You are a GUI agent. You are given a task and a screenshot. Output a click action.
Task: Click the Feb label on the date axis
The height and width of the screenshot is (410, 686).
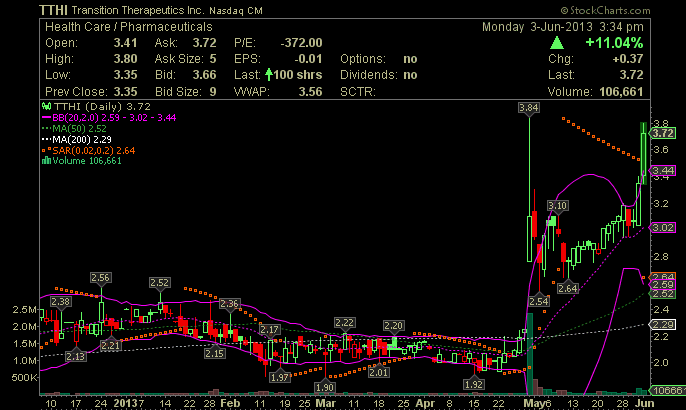coord(230,403)
